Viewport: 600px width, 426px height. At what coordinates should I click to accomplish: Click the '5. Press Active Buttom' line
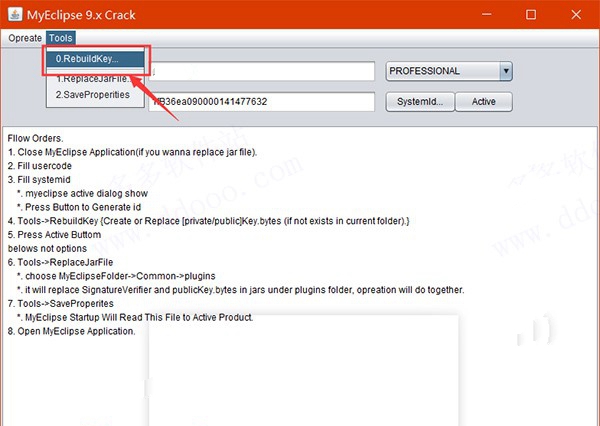pos(54,235)
